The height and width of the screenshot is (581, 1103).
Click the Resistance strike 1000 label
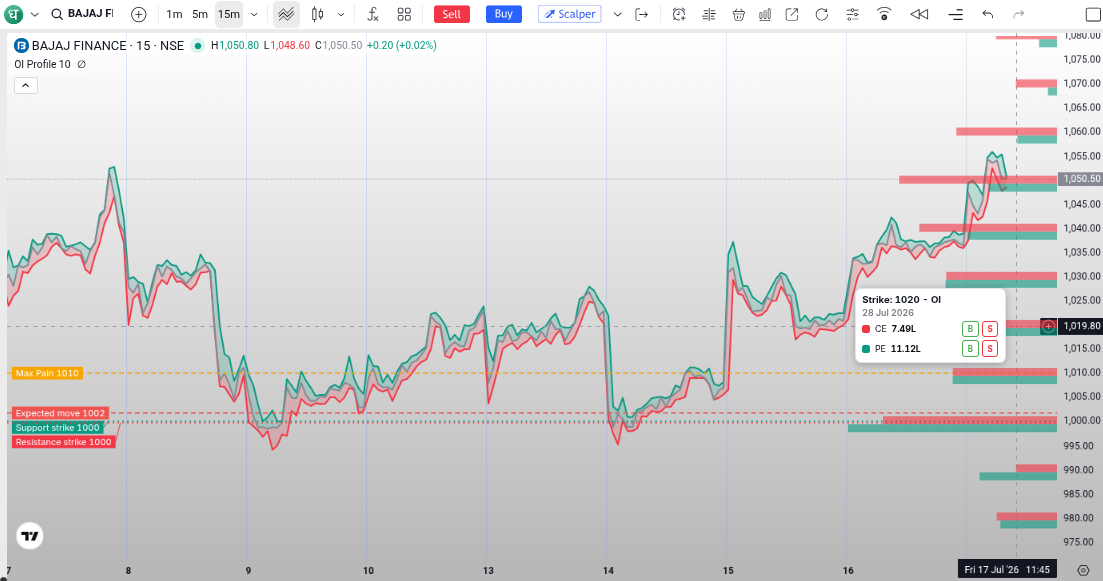[x=63, y=442]
